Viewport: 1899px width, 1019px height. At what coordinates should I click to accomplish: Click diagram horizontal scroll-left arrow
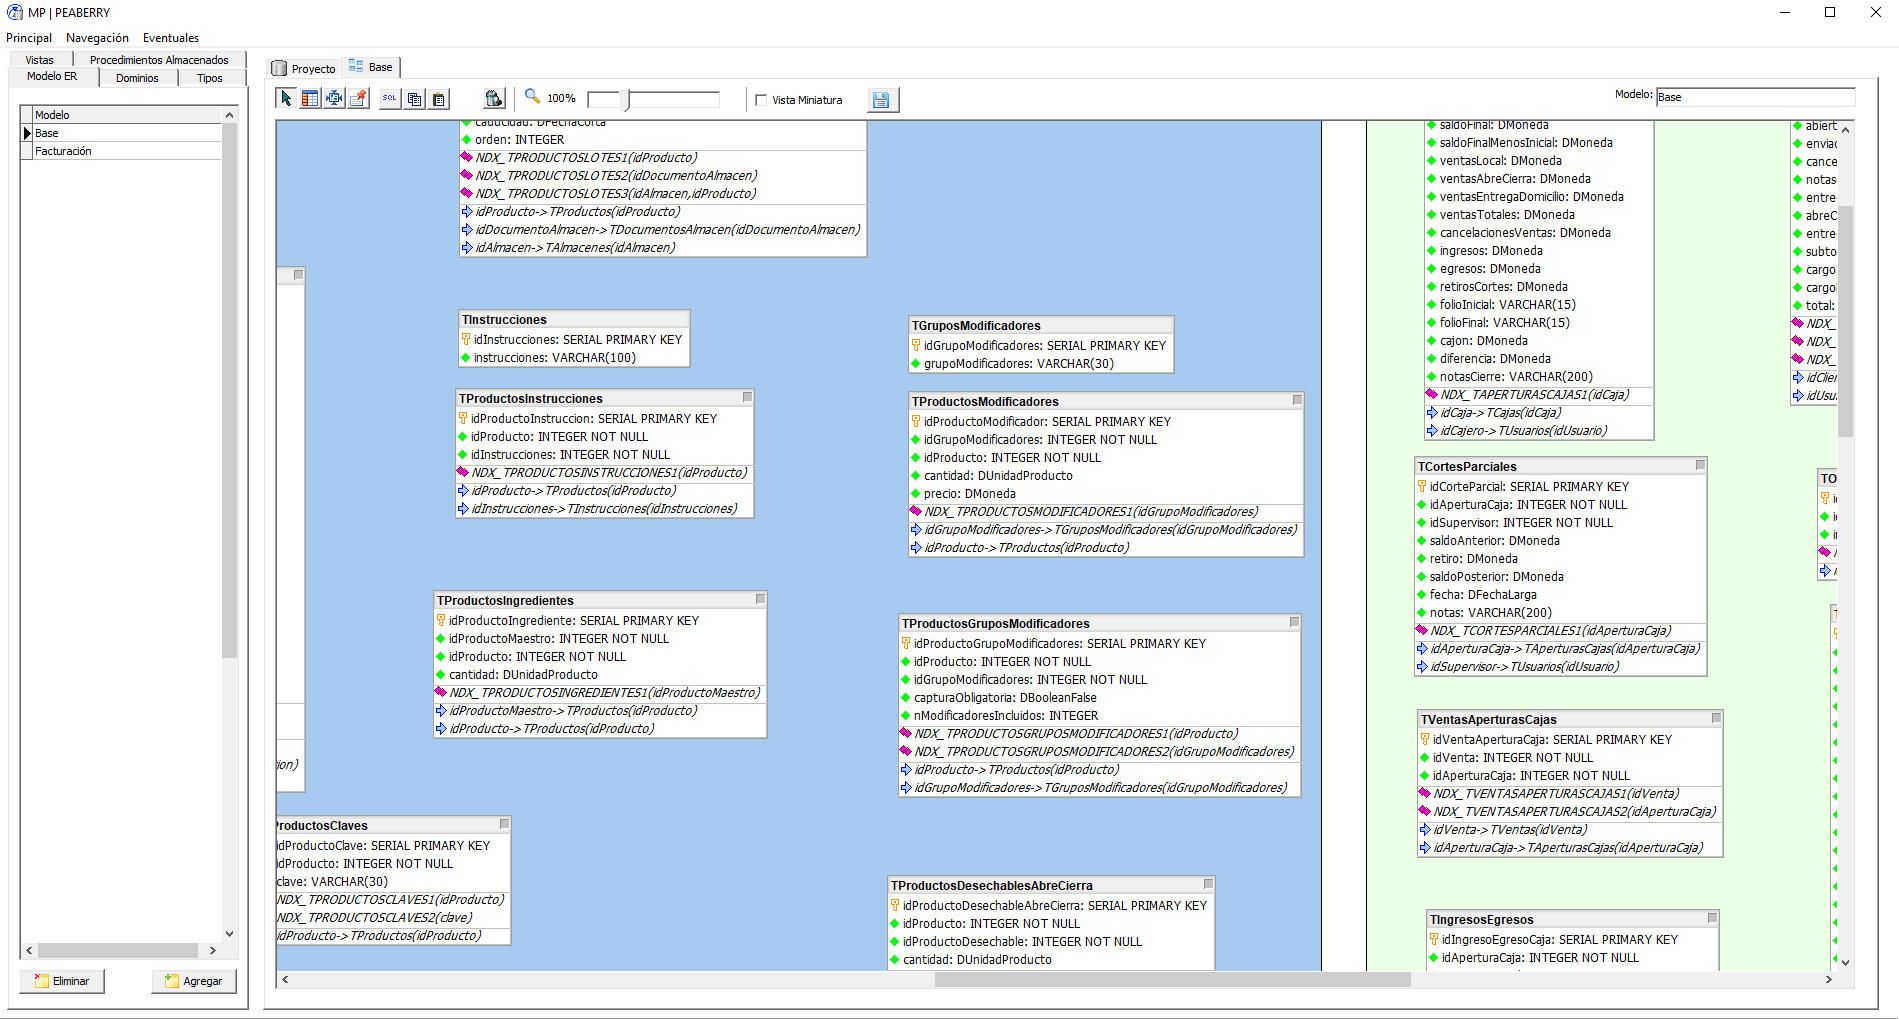coord(285,979)
